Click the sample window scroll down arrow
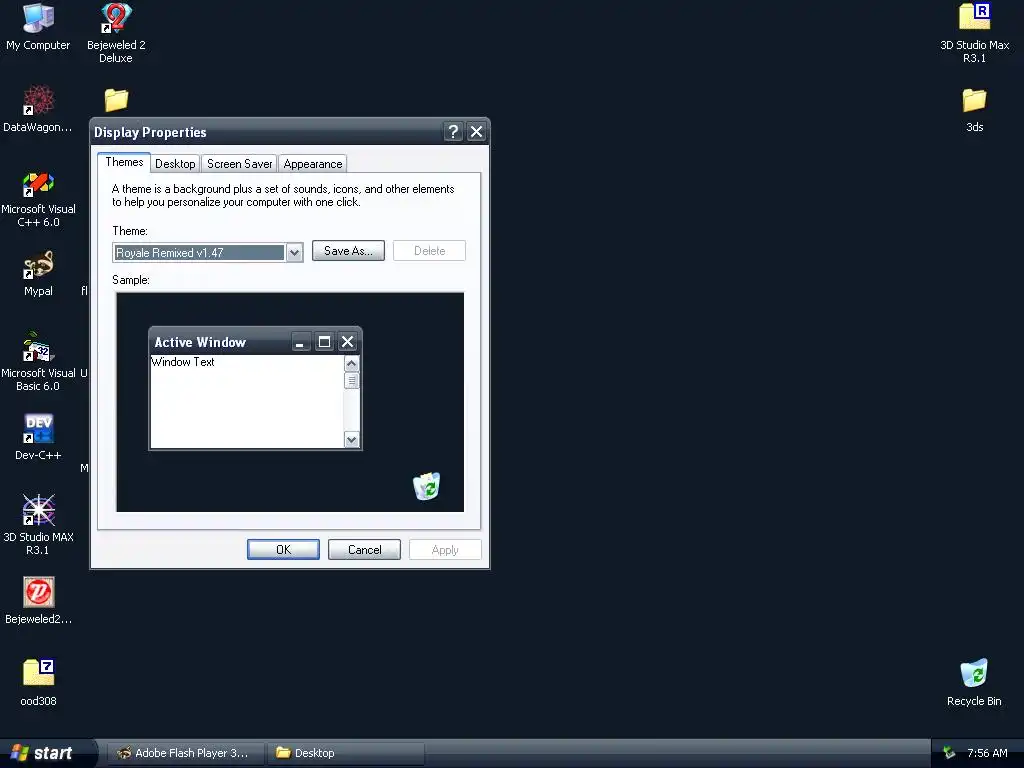This screenshot has width=1024, height=768. coord(351,440)
